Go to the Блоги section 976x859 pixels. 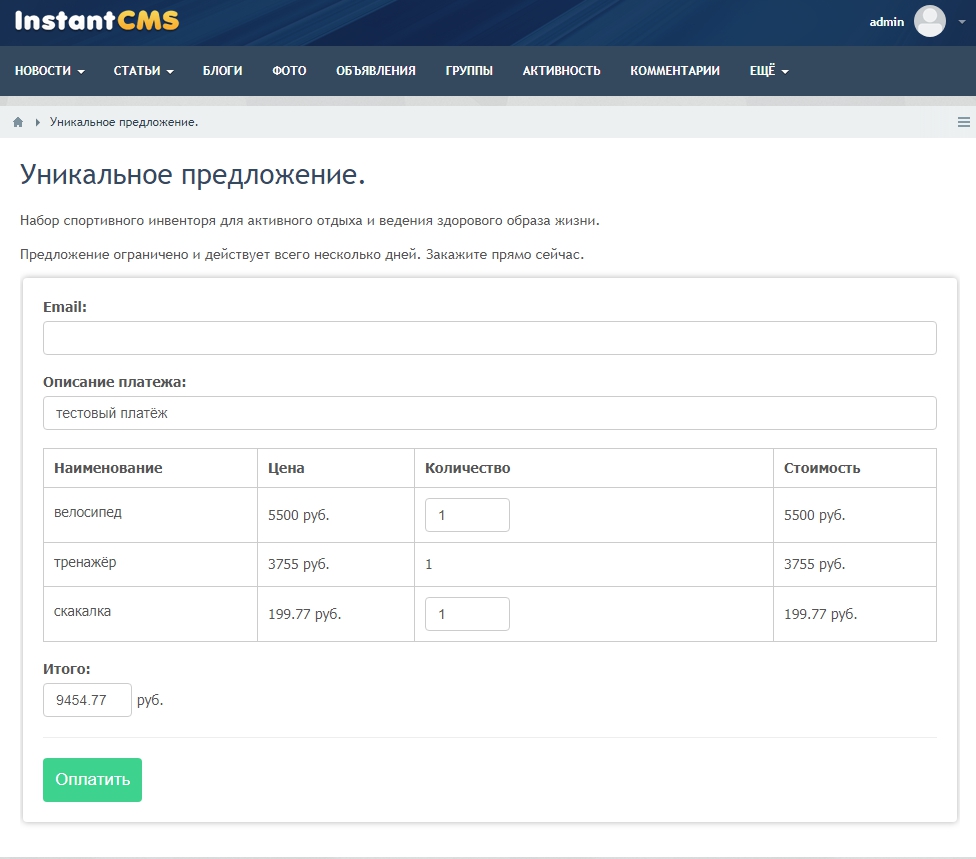pyautogui.click(x=222, y=71)
